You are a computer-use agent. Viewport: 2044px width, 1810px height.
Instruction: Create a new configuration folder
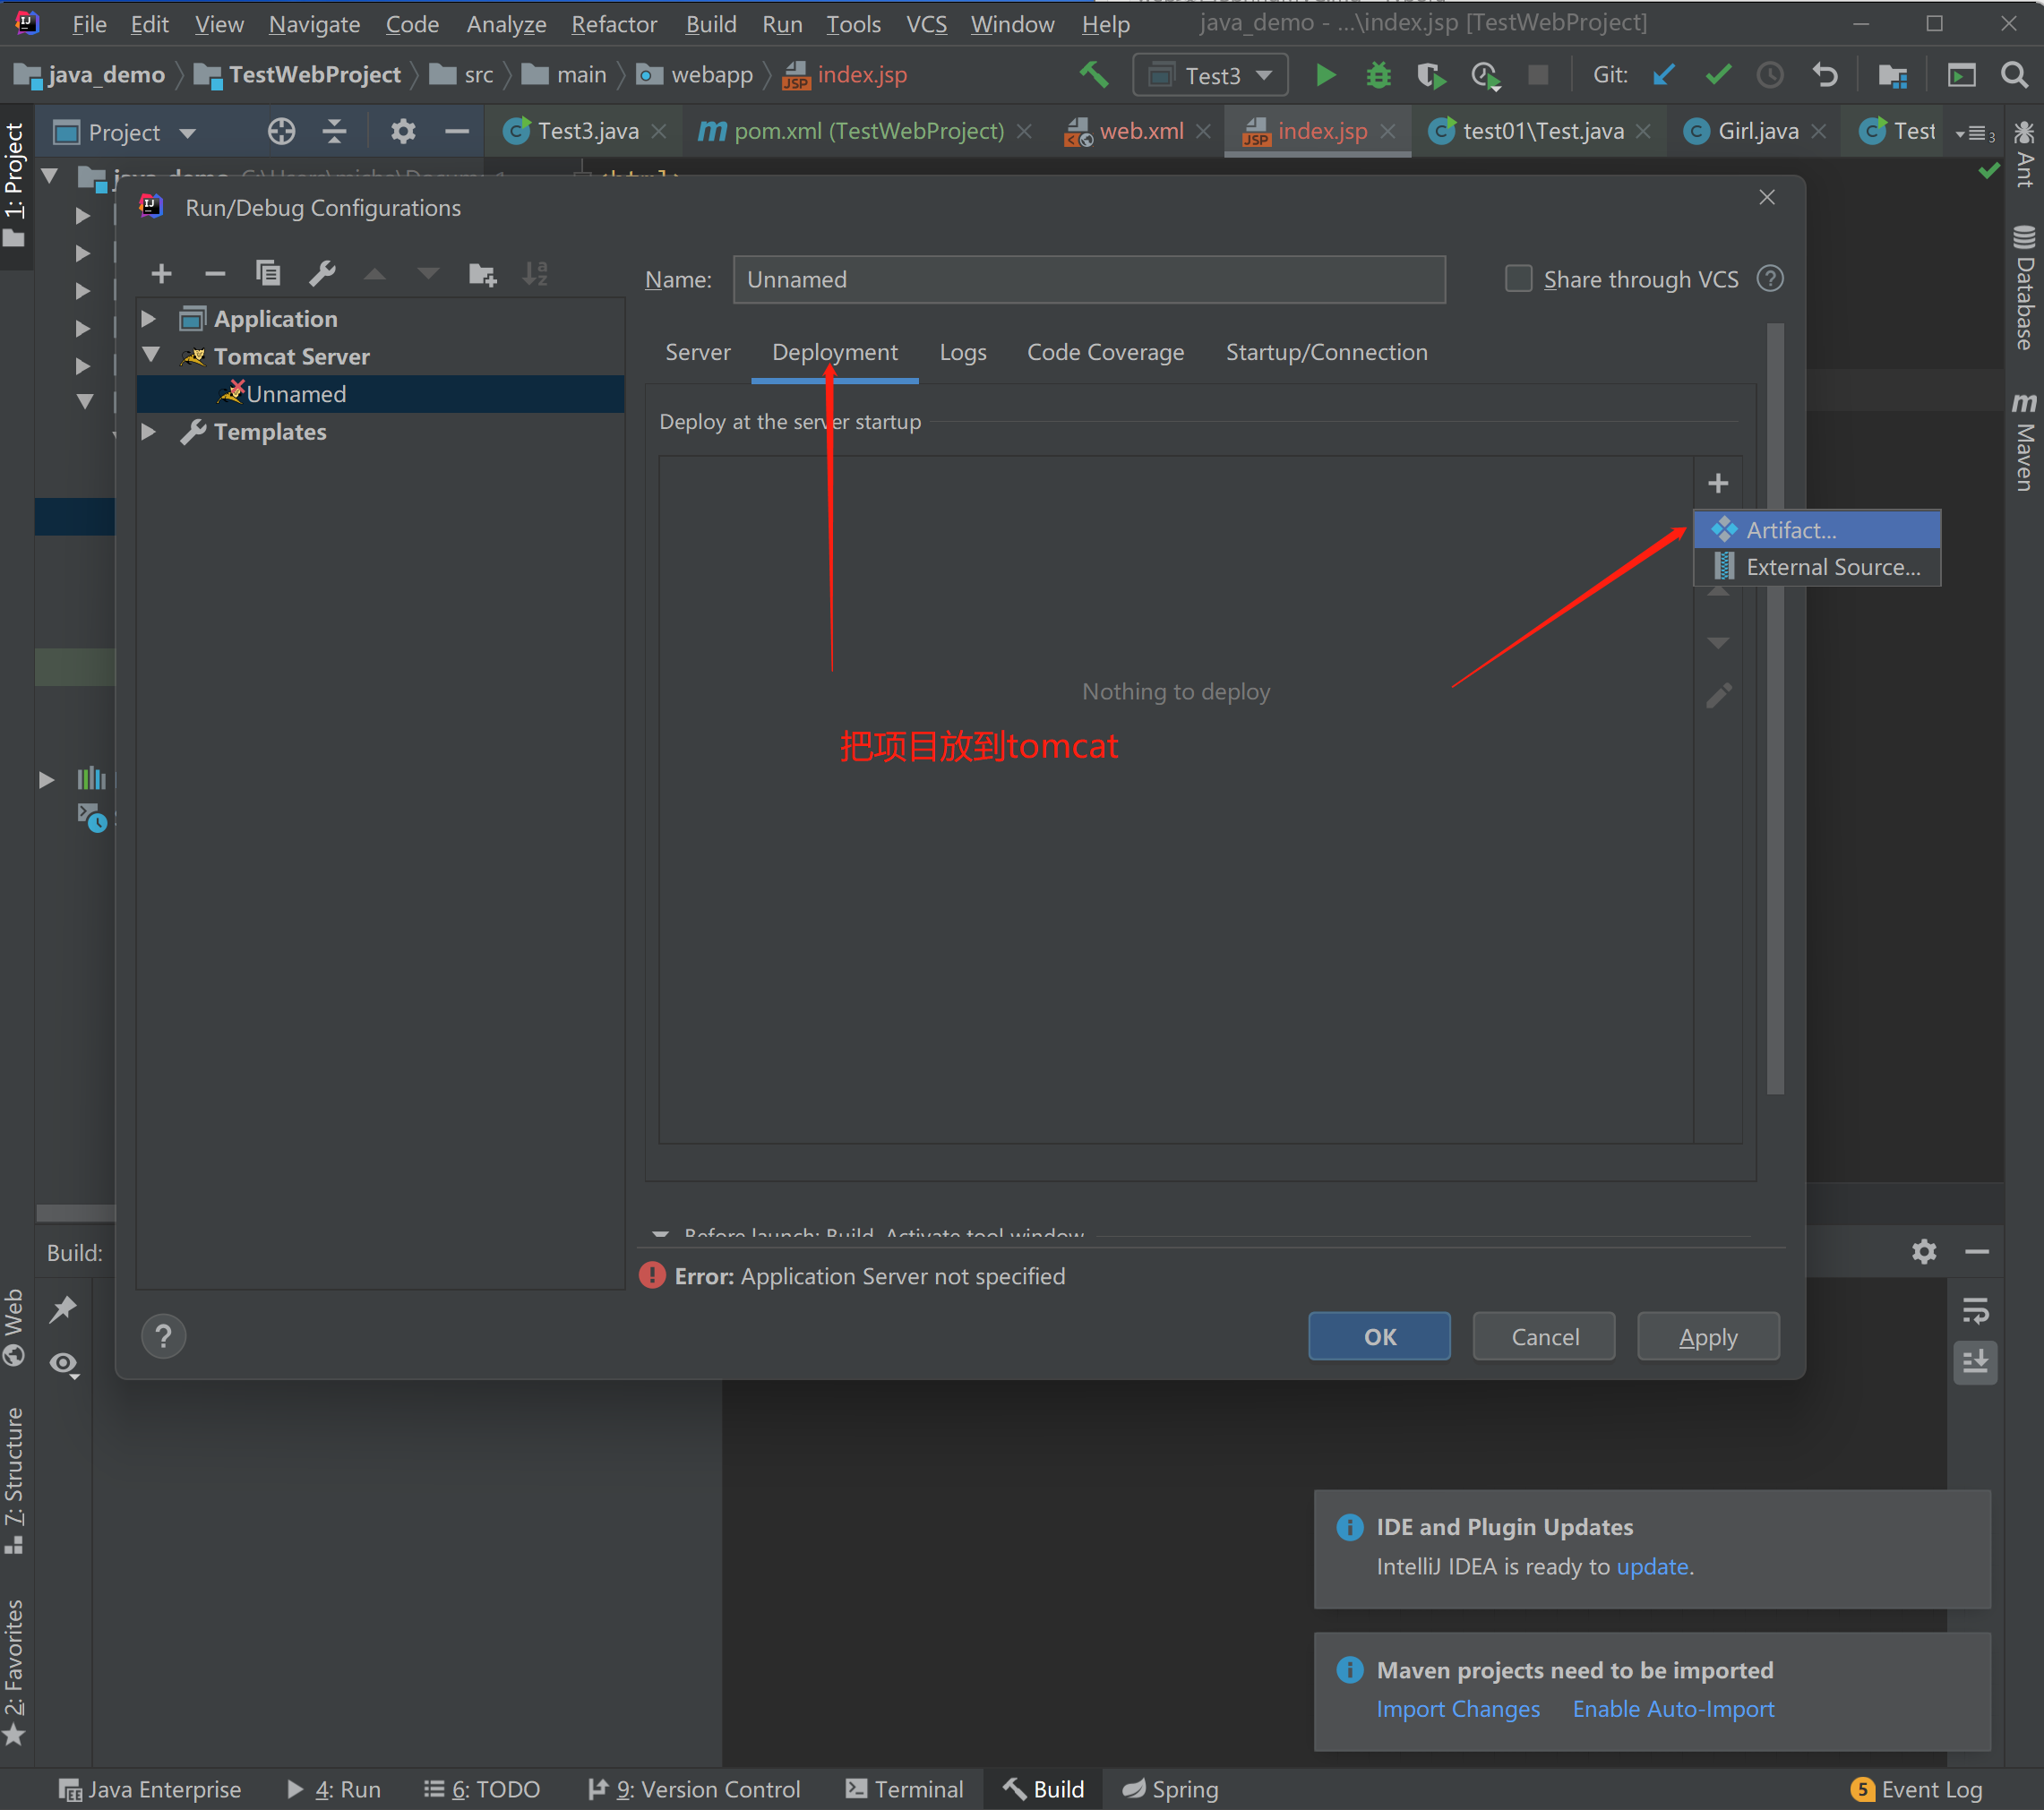(x=483, y=274)
